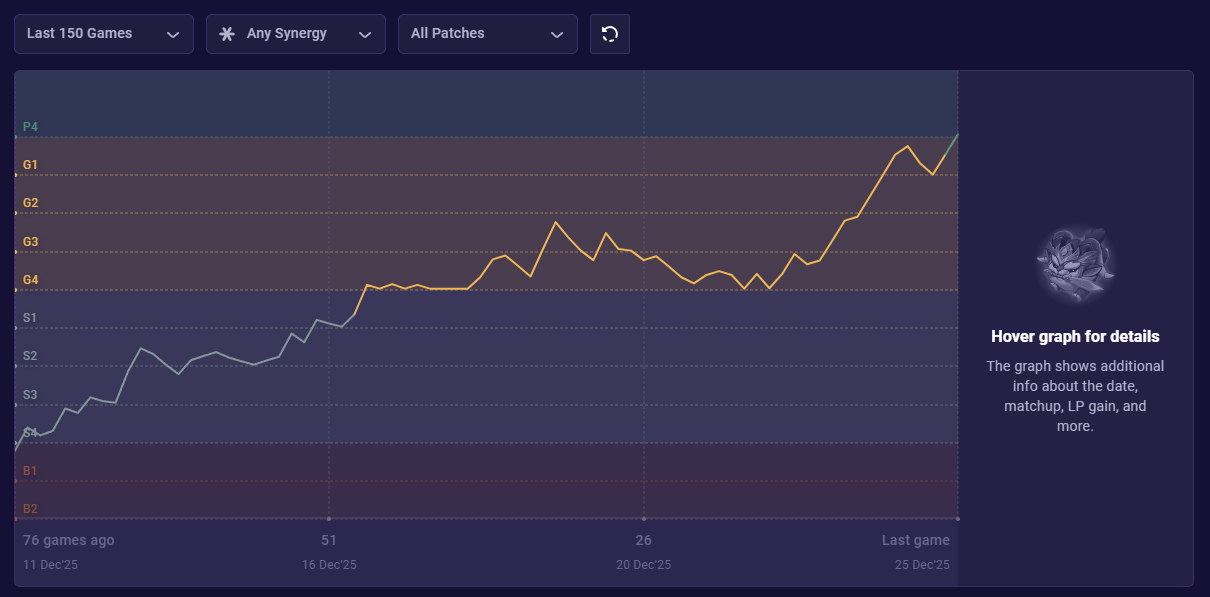Click the B1 rank tier label

tap(30, 471)
